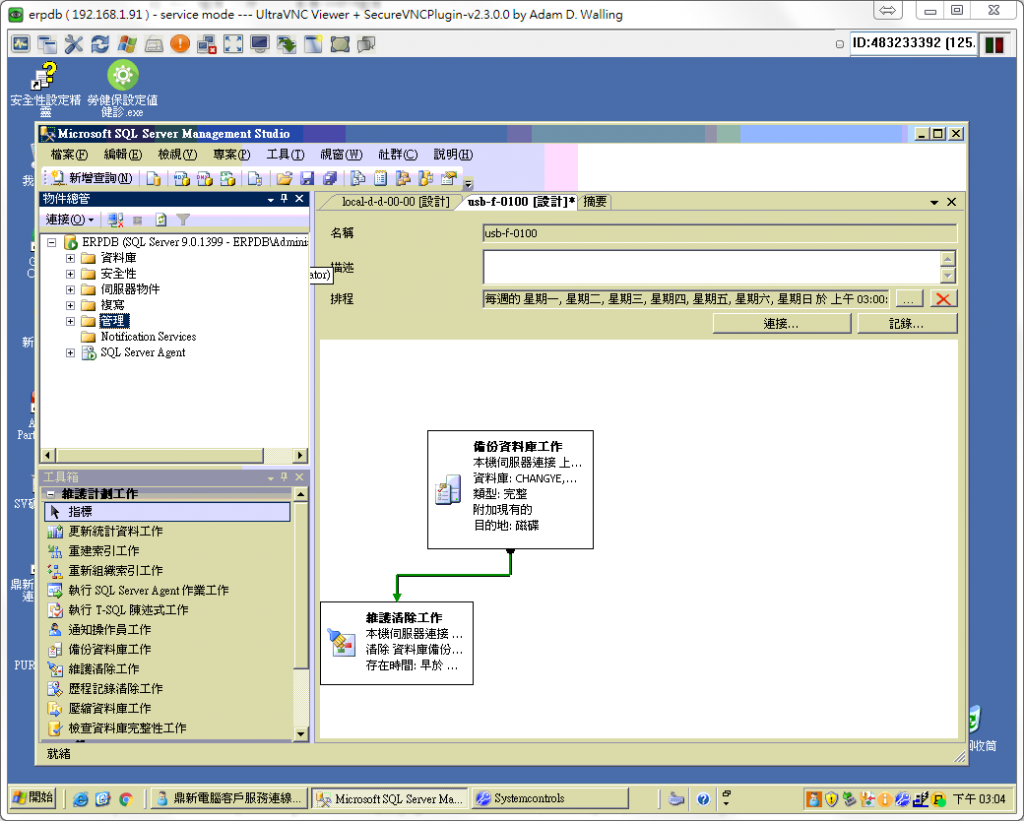Screen dimensions: 1024x821
Task: Click the Filter funnel icon in Object Explorer
Action: pyautogui.click(x=183, y=219)
